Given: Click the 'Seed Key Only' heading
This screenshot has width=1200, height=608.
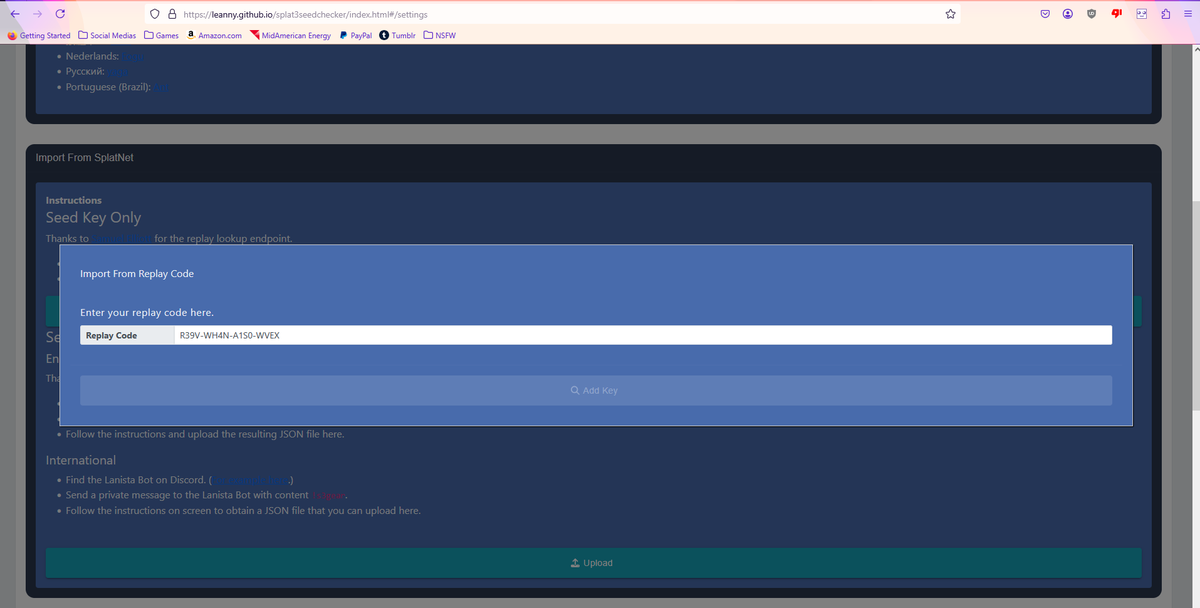Looking at the screenshot, I should click(x=93, y=218).
